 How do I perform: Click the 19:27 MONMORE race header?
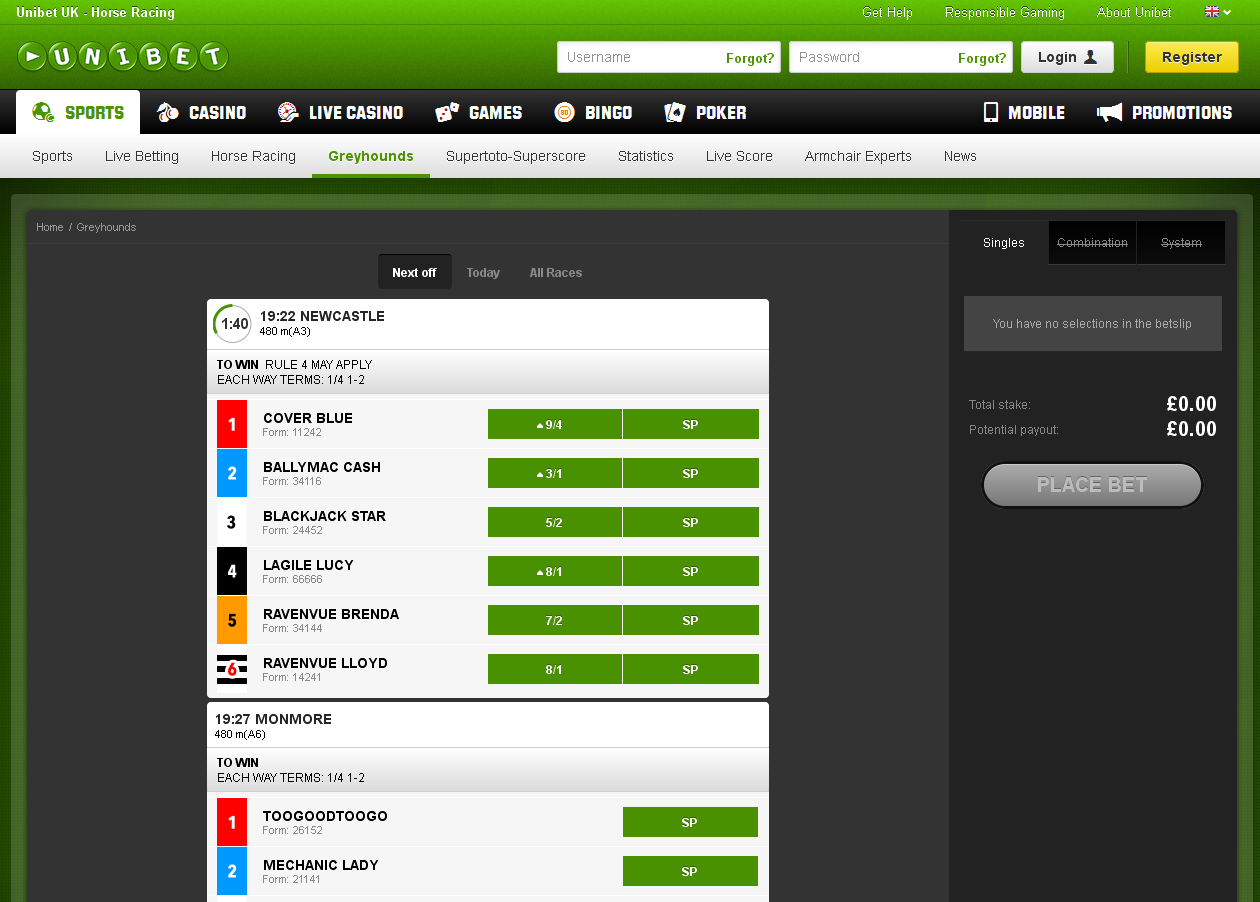coord(488,725)
